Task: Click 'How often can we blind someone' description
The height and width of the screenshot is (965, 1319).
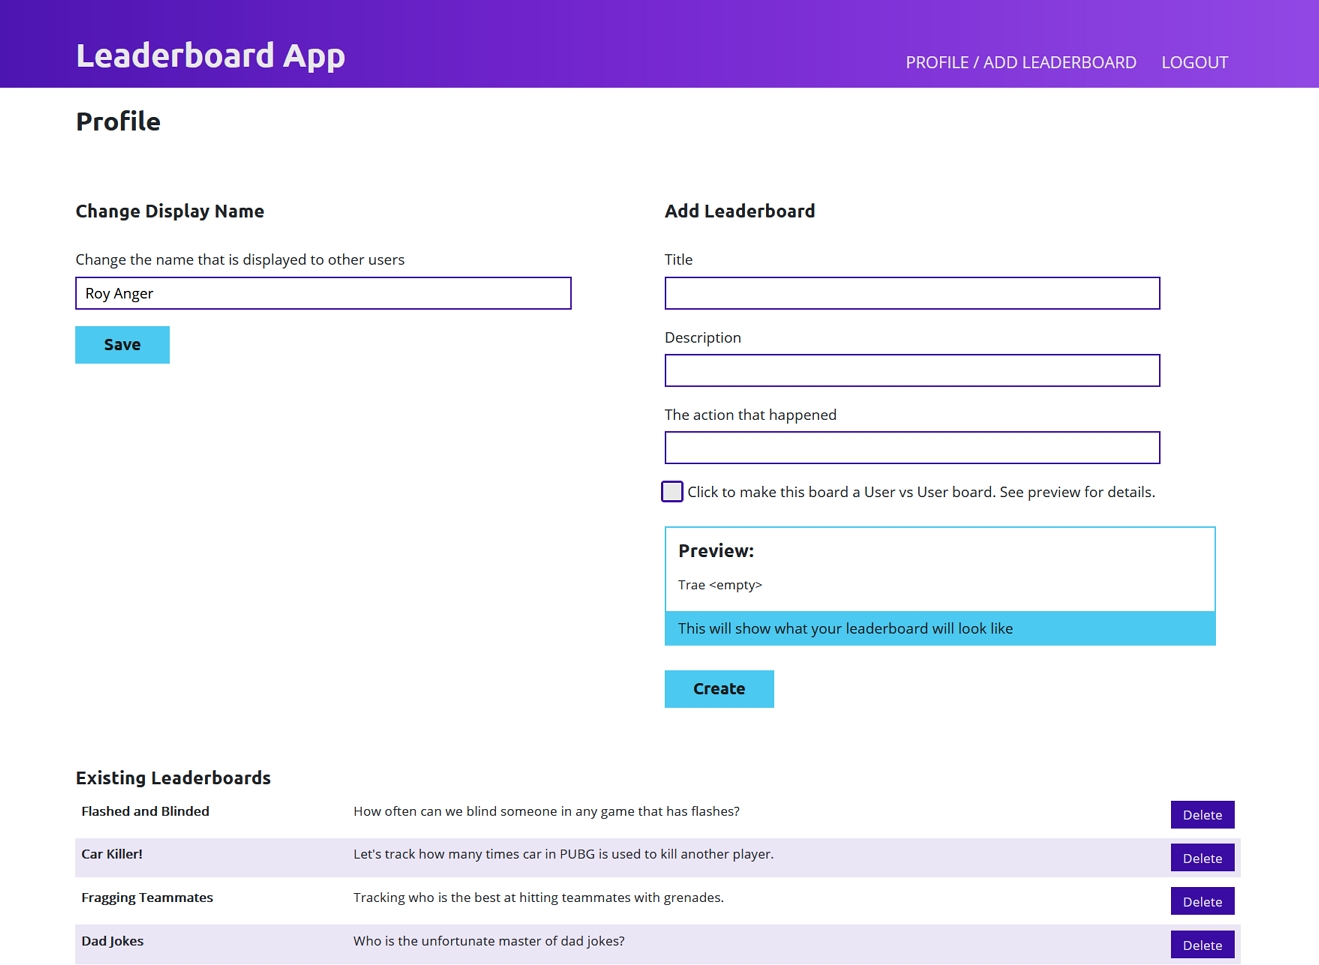Action: (546, 812)
